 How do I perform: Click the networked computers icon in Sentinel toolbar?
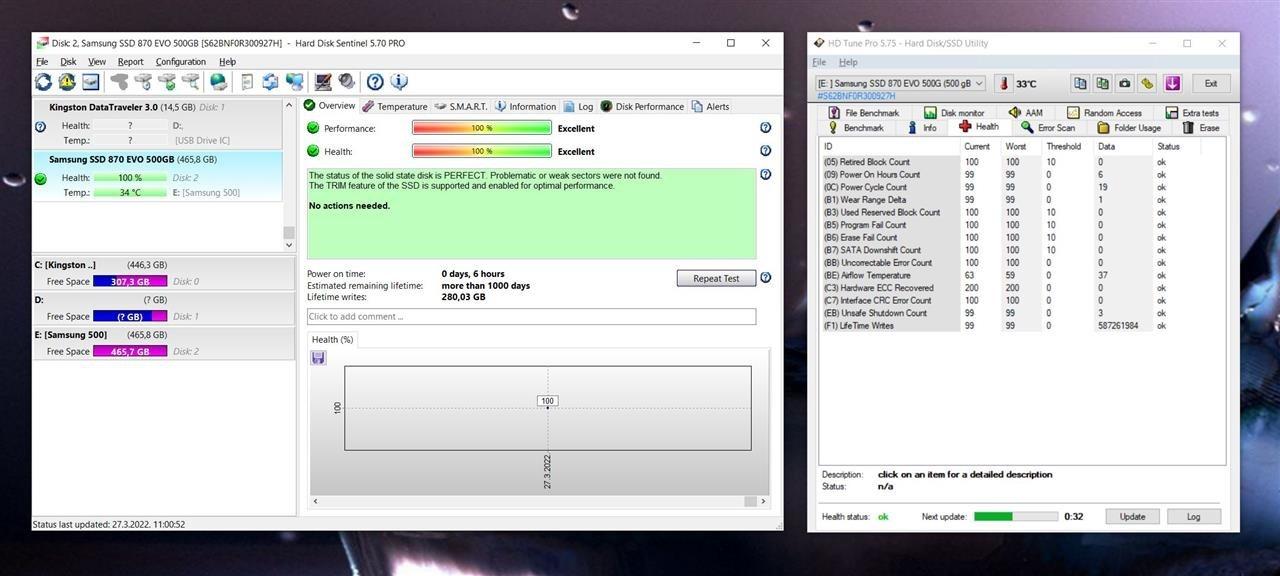point(294,82)
